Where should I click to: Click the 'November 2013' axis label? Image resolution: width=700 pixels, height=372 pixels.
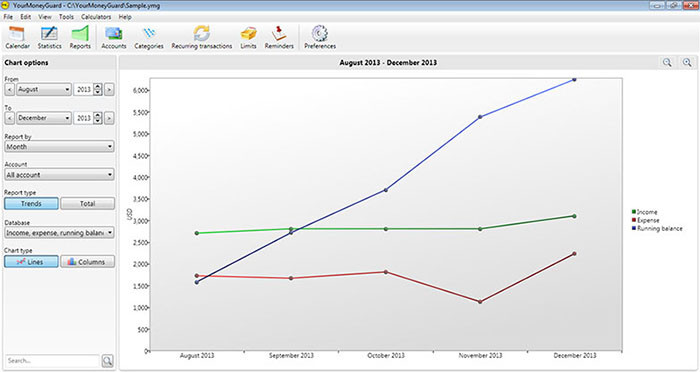click(480, 355)
